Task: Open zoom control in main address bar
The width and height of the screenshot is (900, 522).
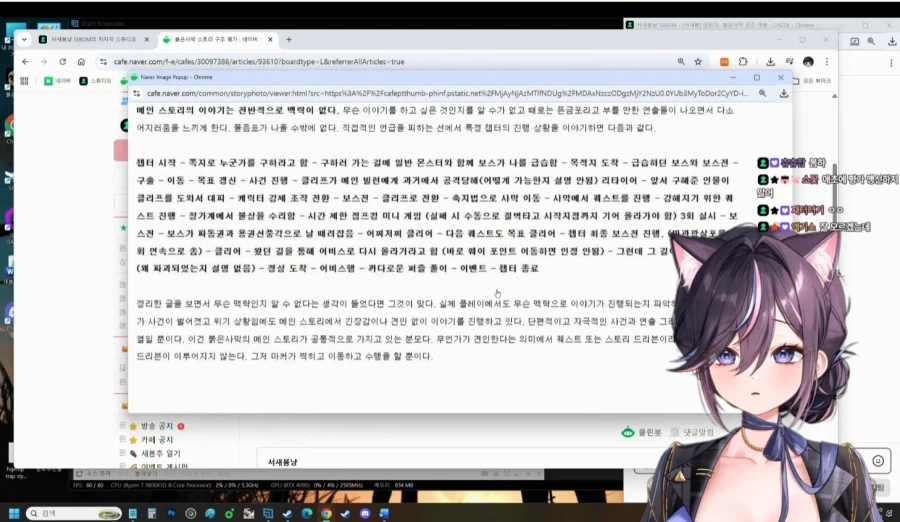Action: tap(681, 61)
